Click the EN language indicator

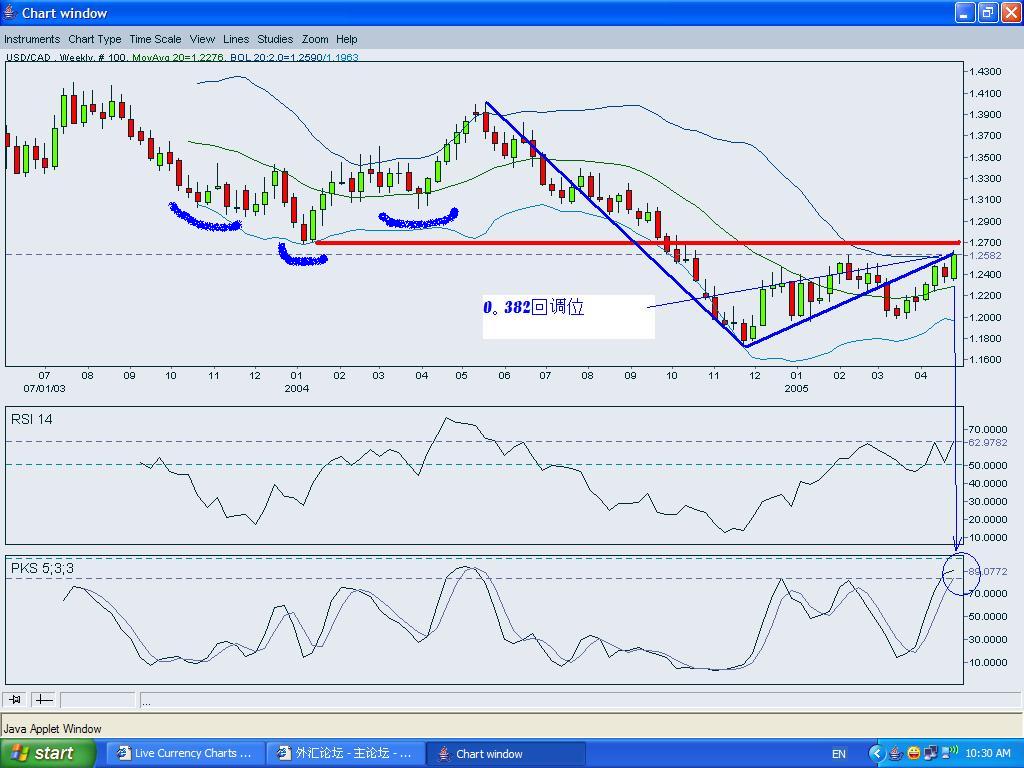click(x=839, y=754)
